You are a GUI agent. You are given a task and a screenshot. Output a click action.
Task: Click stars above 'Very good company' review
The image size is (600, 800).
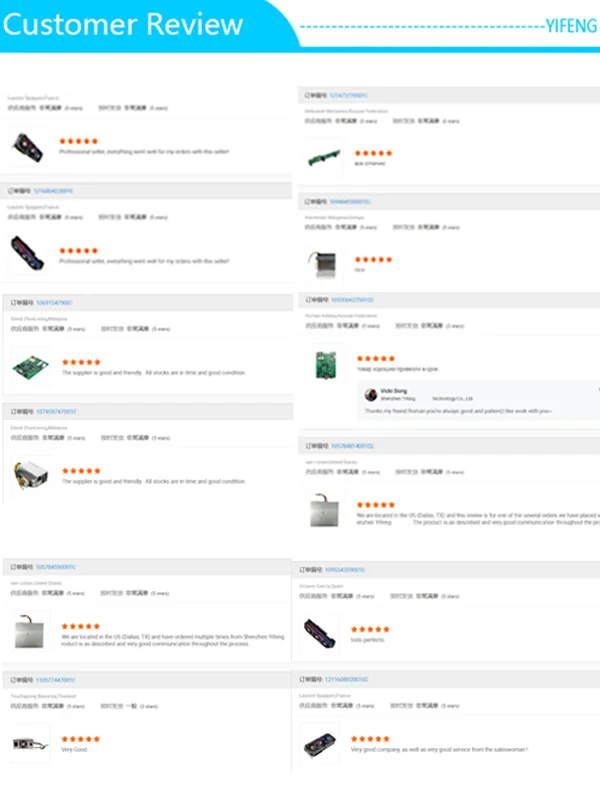point(371,738)
